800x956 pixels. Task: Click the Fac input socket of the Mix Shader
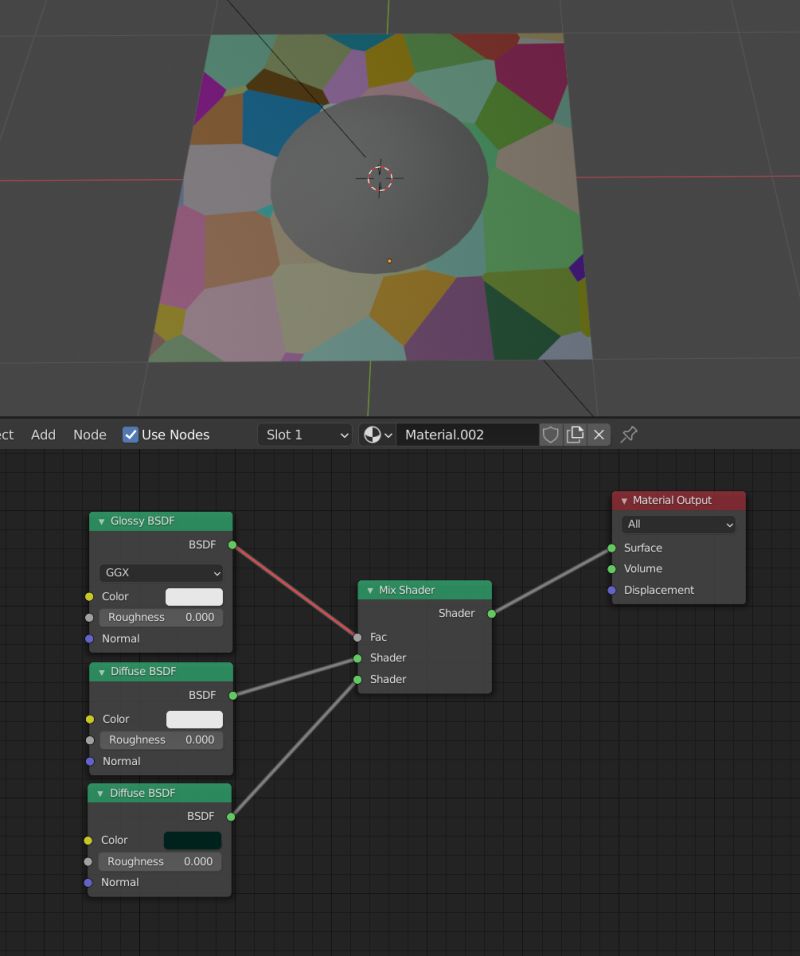pyautogui.click(x=357, y=637)
